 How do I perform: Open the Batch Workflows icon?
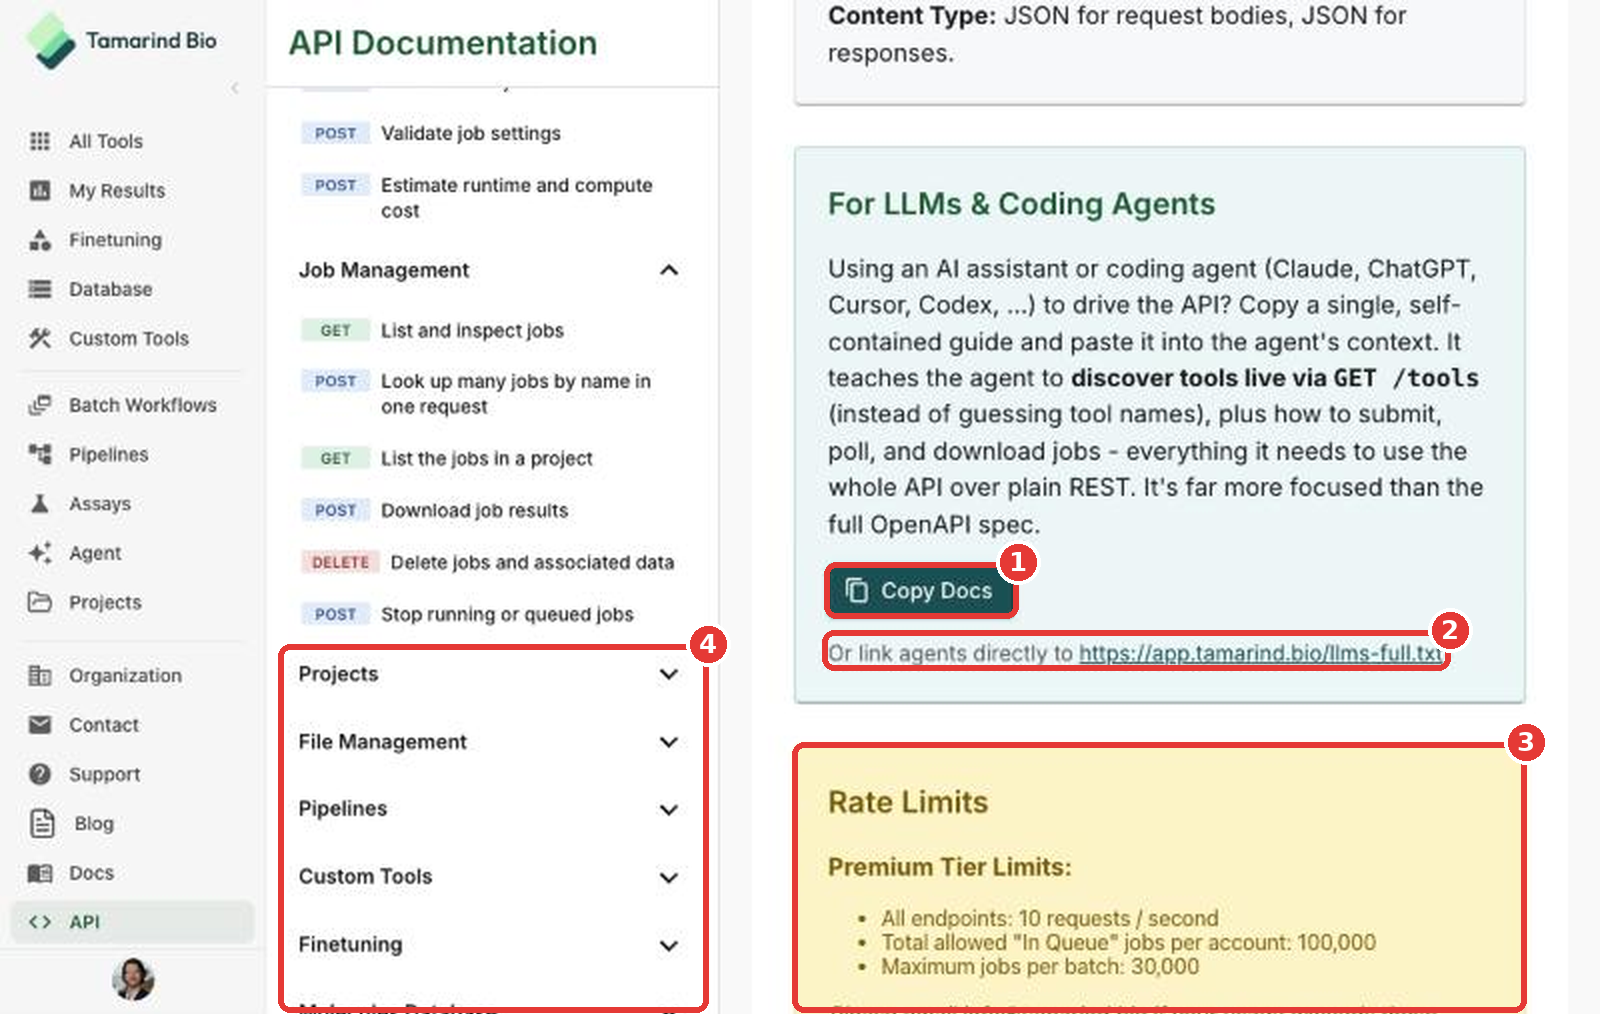click(40, 405)
